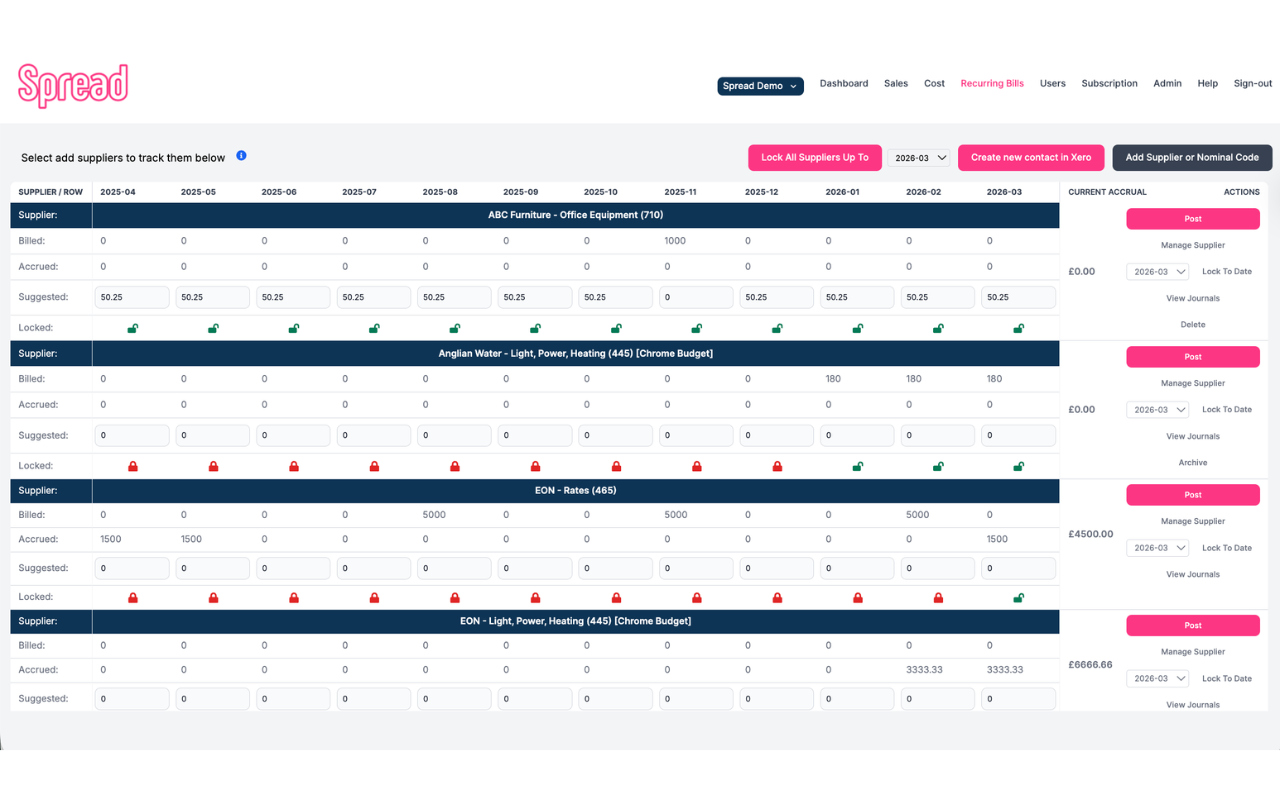Click the locked padlock for Anglian Water 2025-09
The height and width of the screenshot is (800, 1280).
pyautogui.click(x=535, y=465)
